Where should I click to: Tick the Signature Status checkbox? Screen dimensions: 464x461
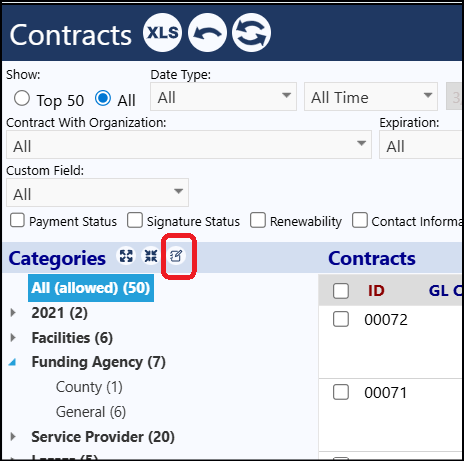pyautogui.click(x=135, y=220)
